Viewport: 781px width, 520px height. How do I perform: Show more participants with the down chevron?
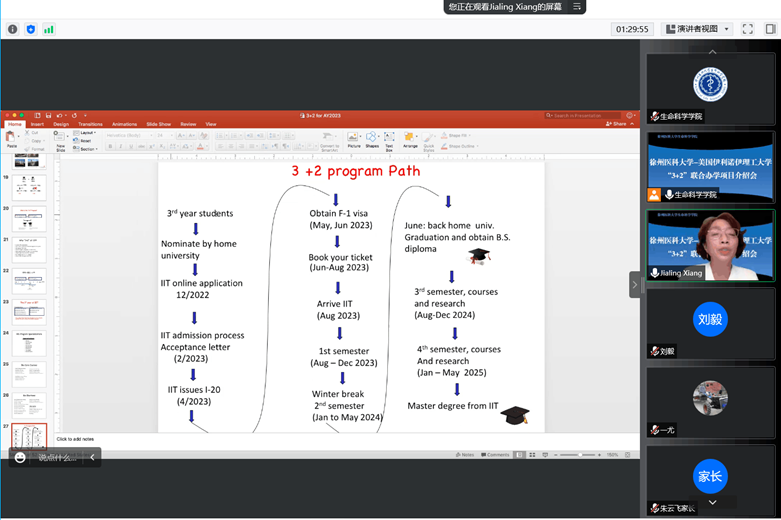click(x=712, y=502)
